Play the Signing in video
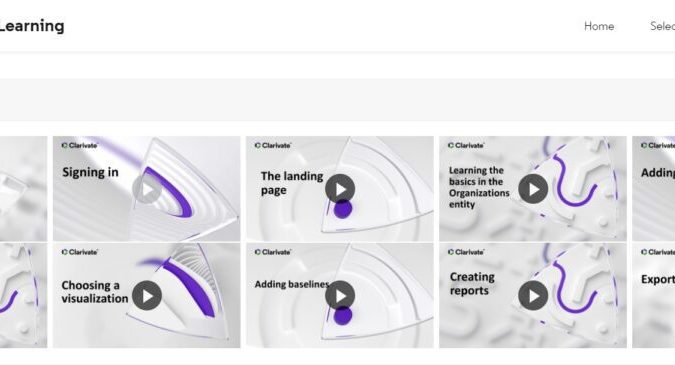Viewport: 675px width, 365px height. coord(147,189)
